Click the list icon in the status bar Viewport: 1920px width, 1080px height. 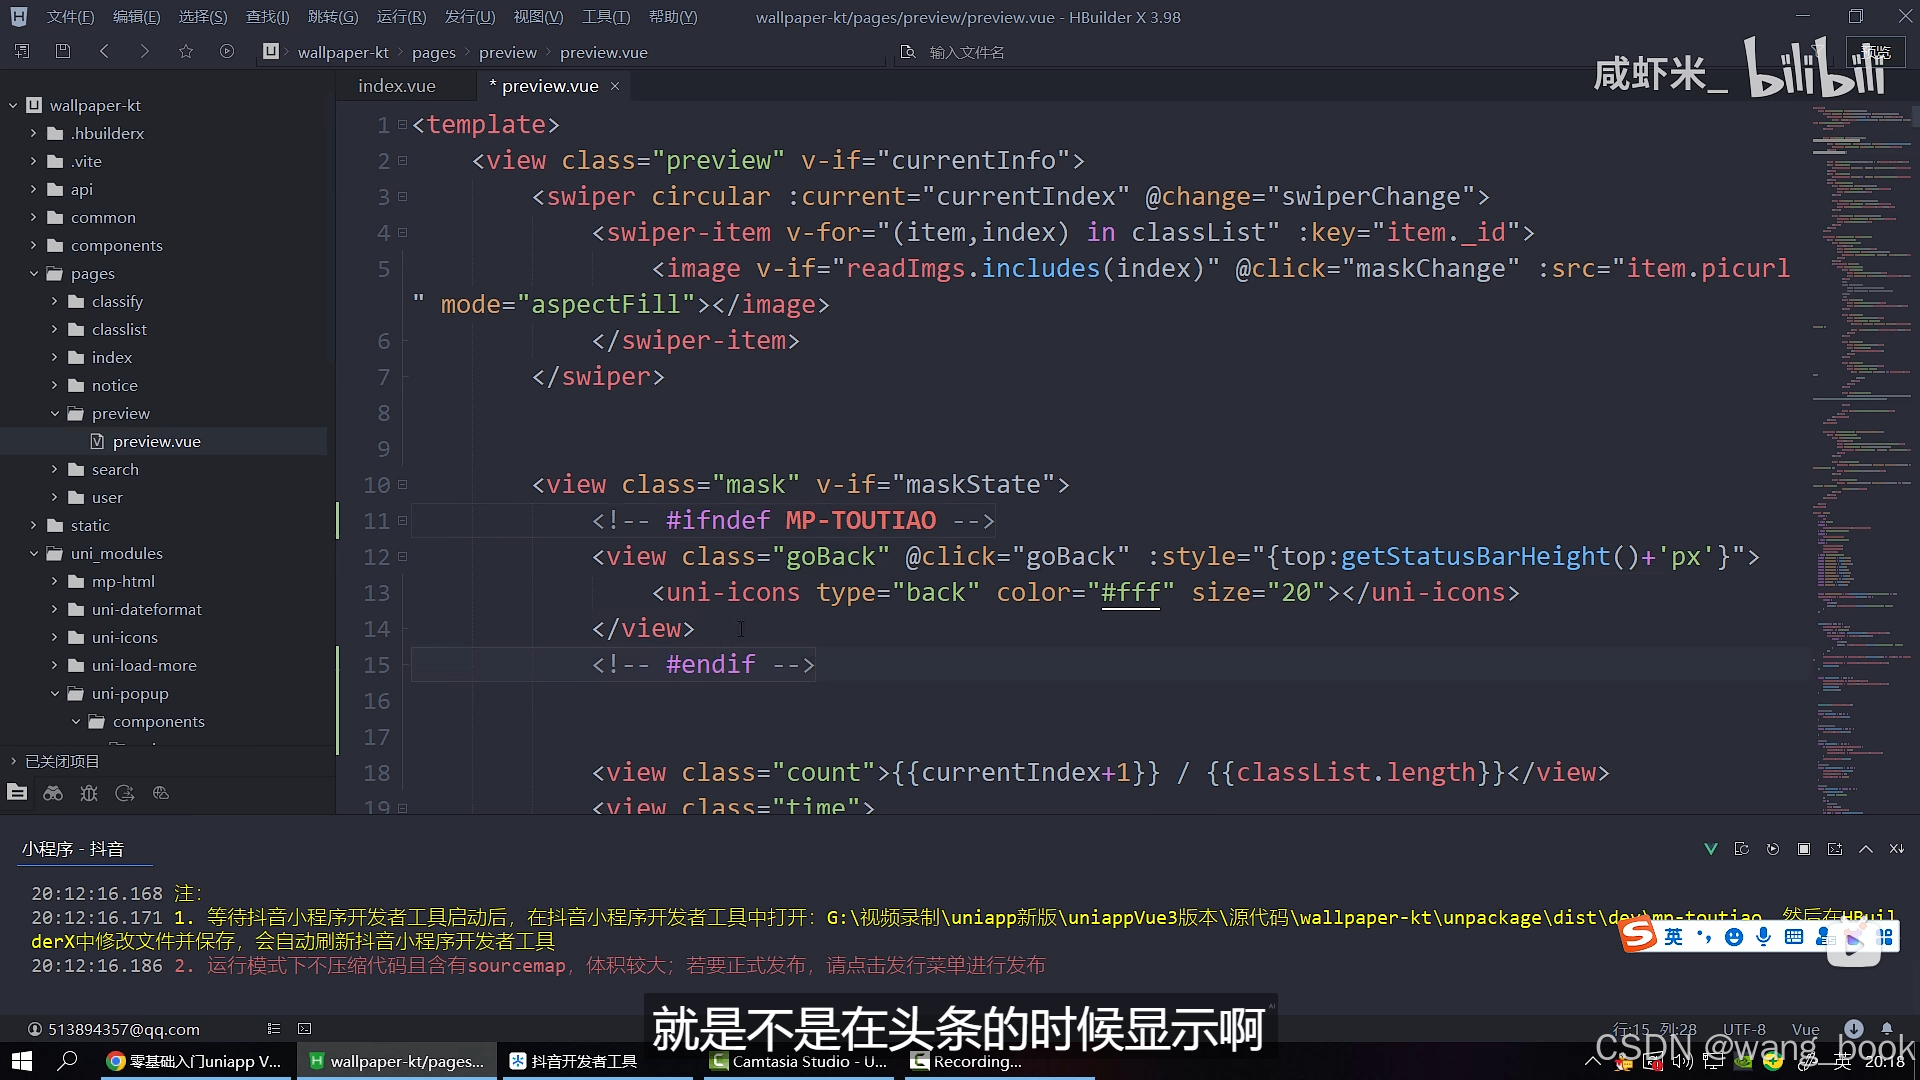tap(274, 1028)
